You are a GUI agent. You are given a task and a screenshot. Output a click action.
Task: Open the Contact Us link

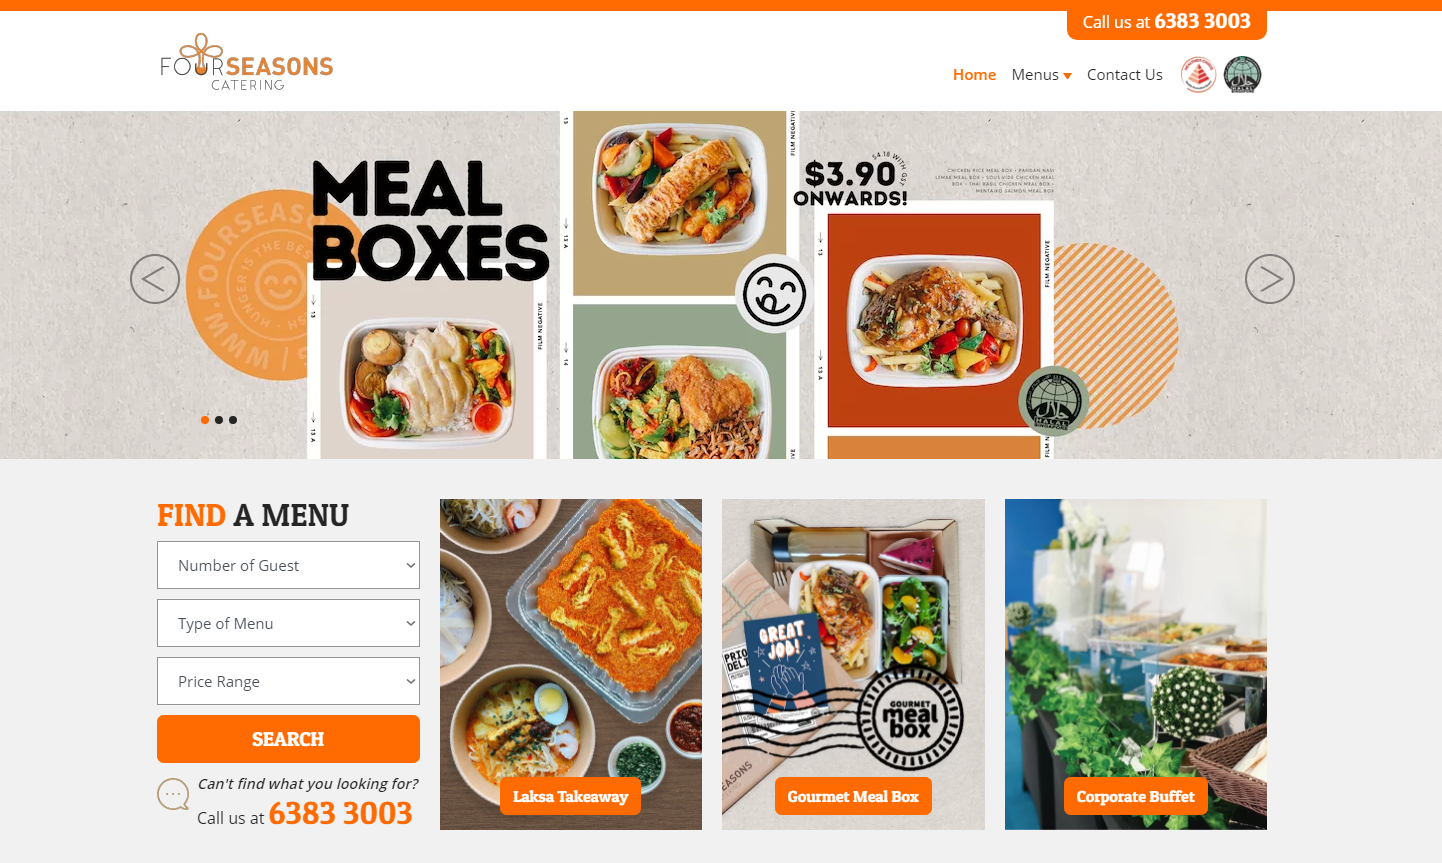click(x=1125, y=75)
